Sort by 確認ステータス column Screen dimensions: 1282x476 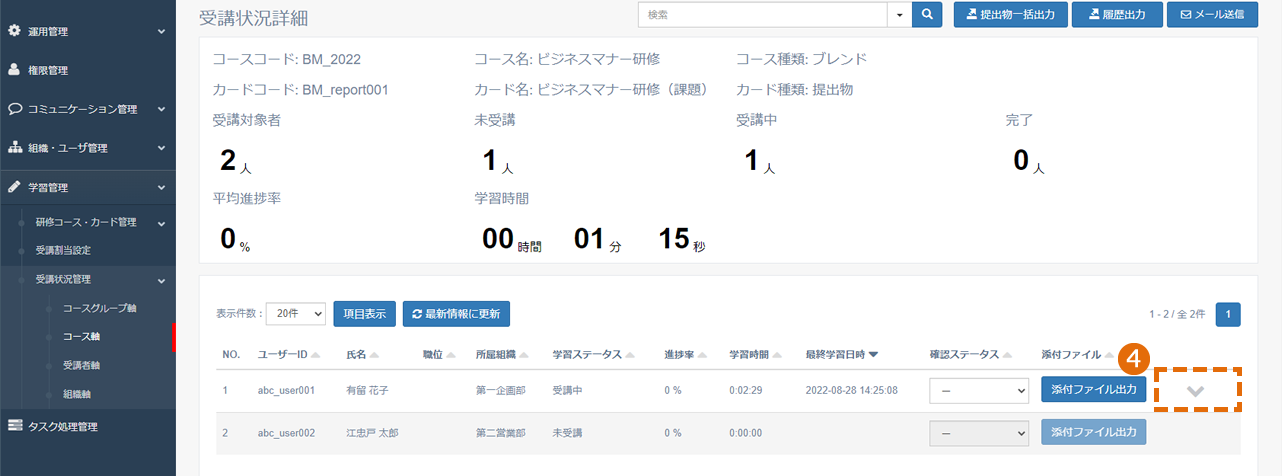tap(971, 355)
